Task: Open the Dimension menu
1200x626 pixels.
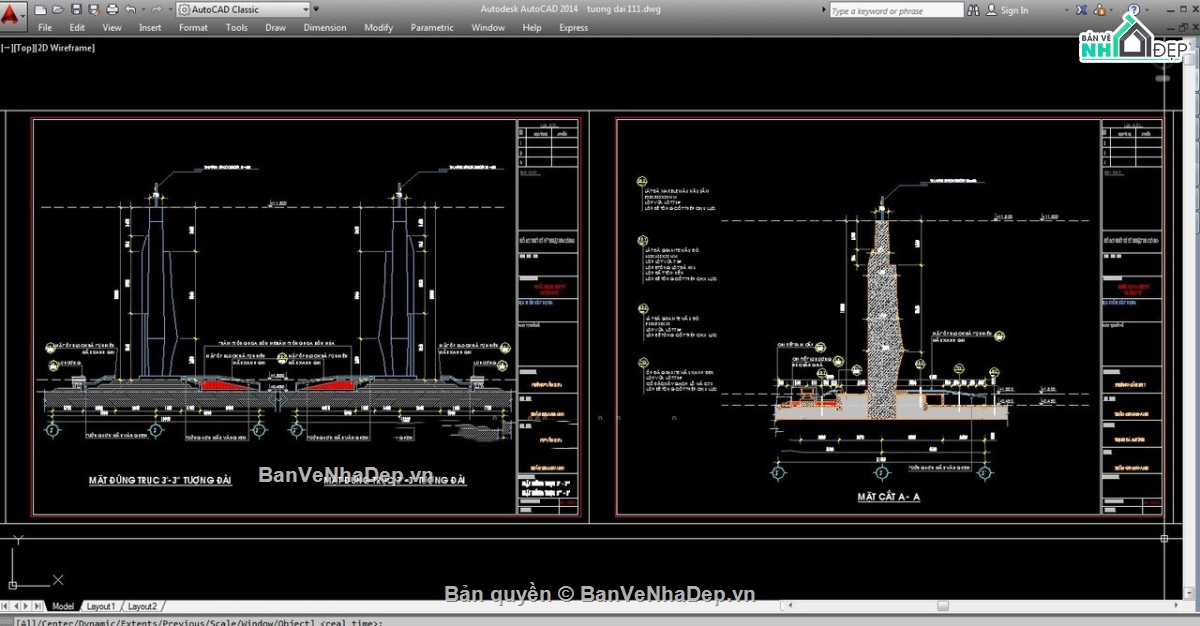Action: click(325, 28)
